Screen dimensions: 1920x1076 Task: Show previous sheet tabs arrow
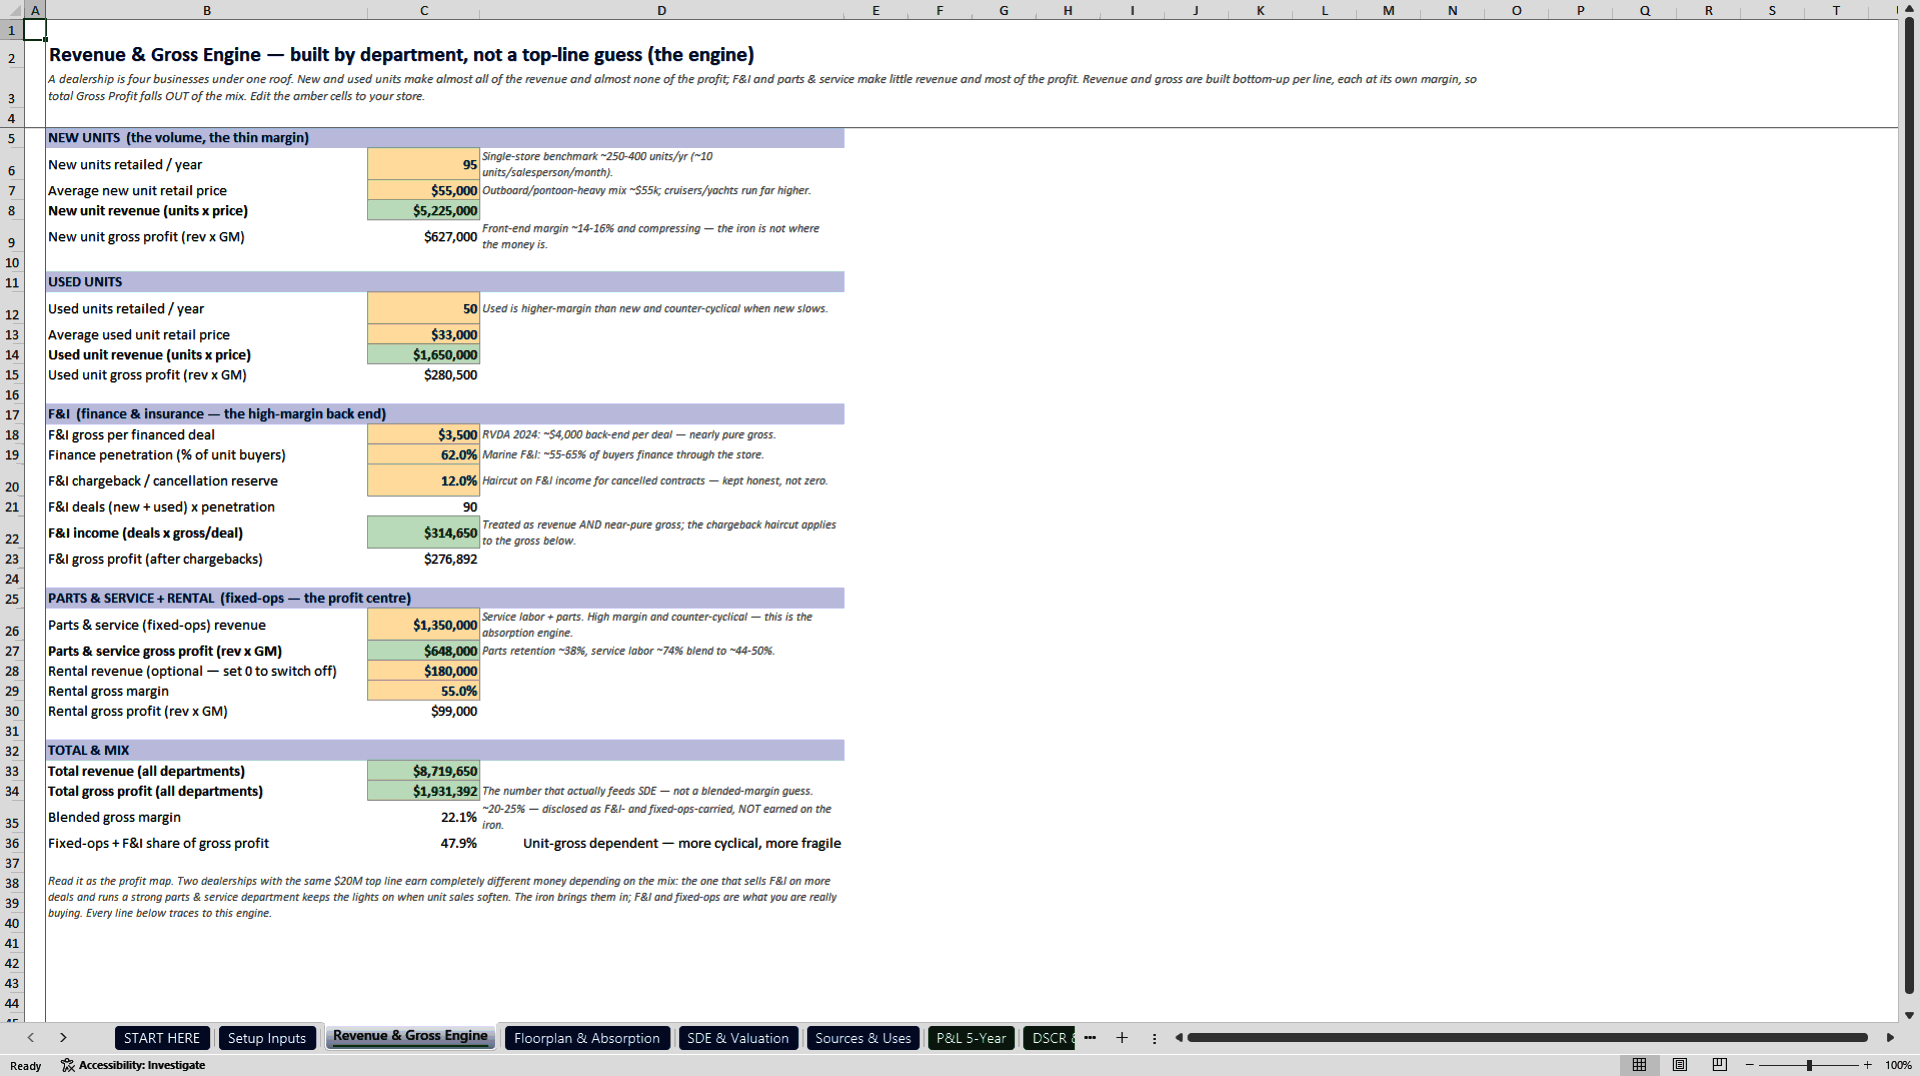pyautogui.click(x=31, y=1038)
